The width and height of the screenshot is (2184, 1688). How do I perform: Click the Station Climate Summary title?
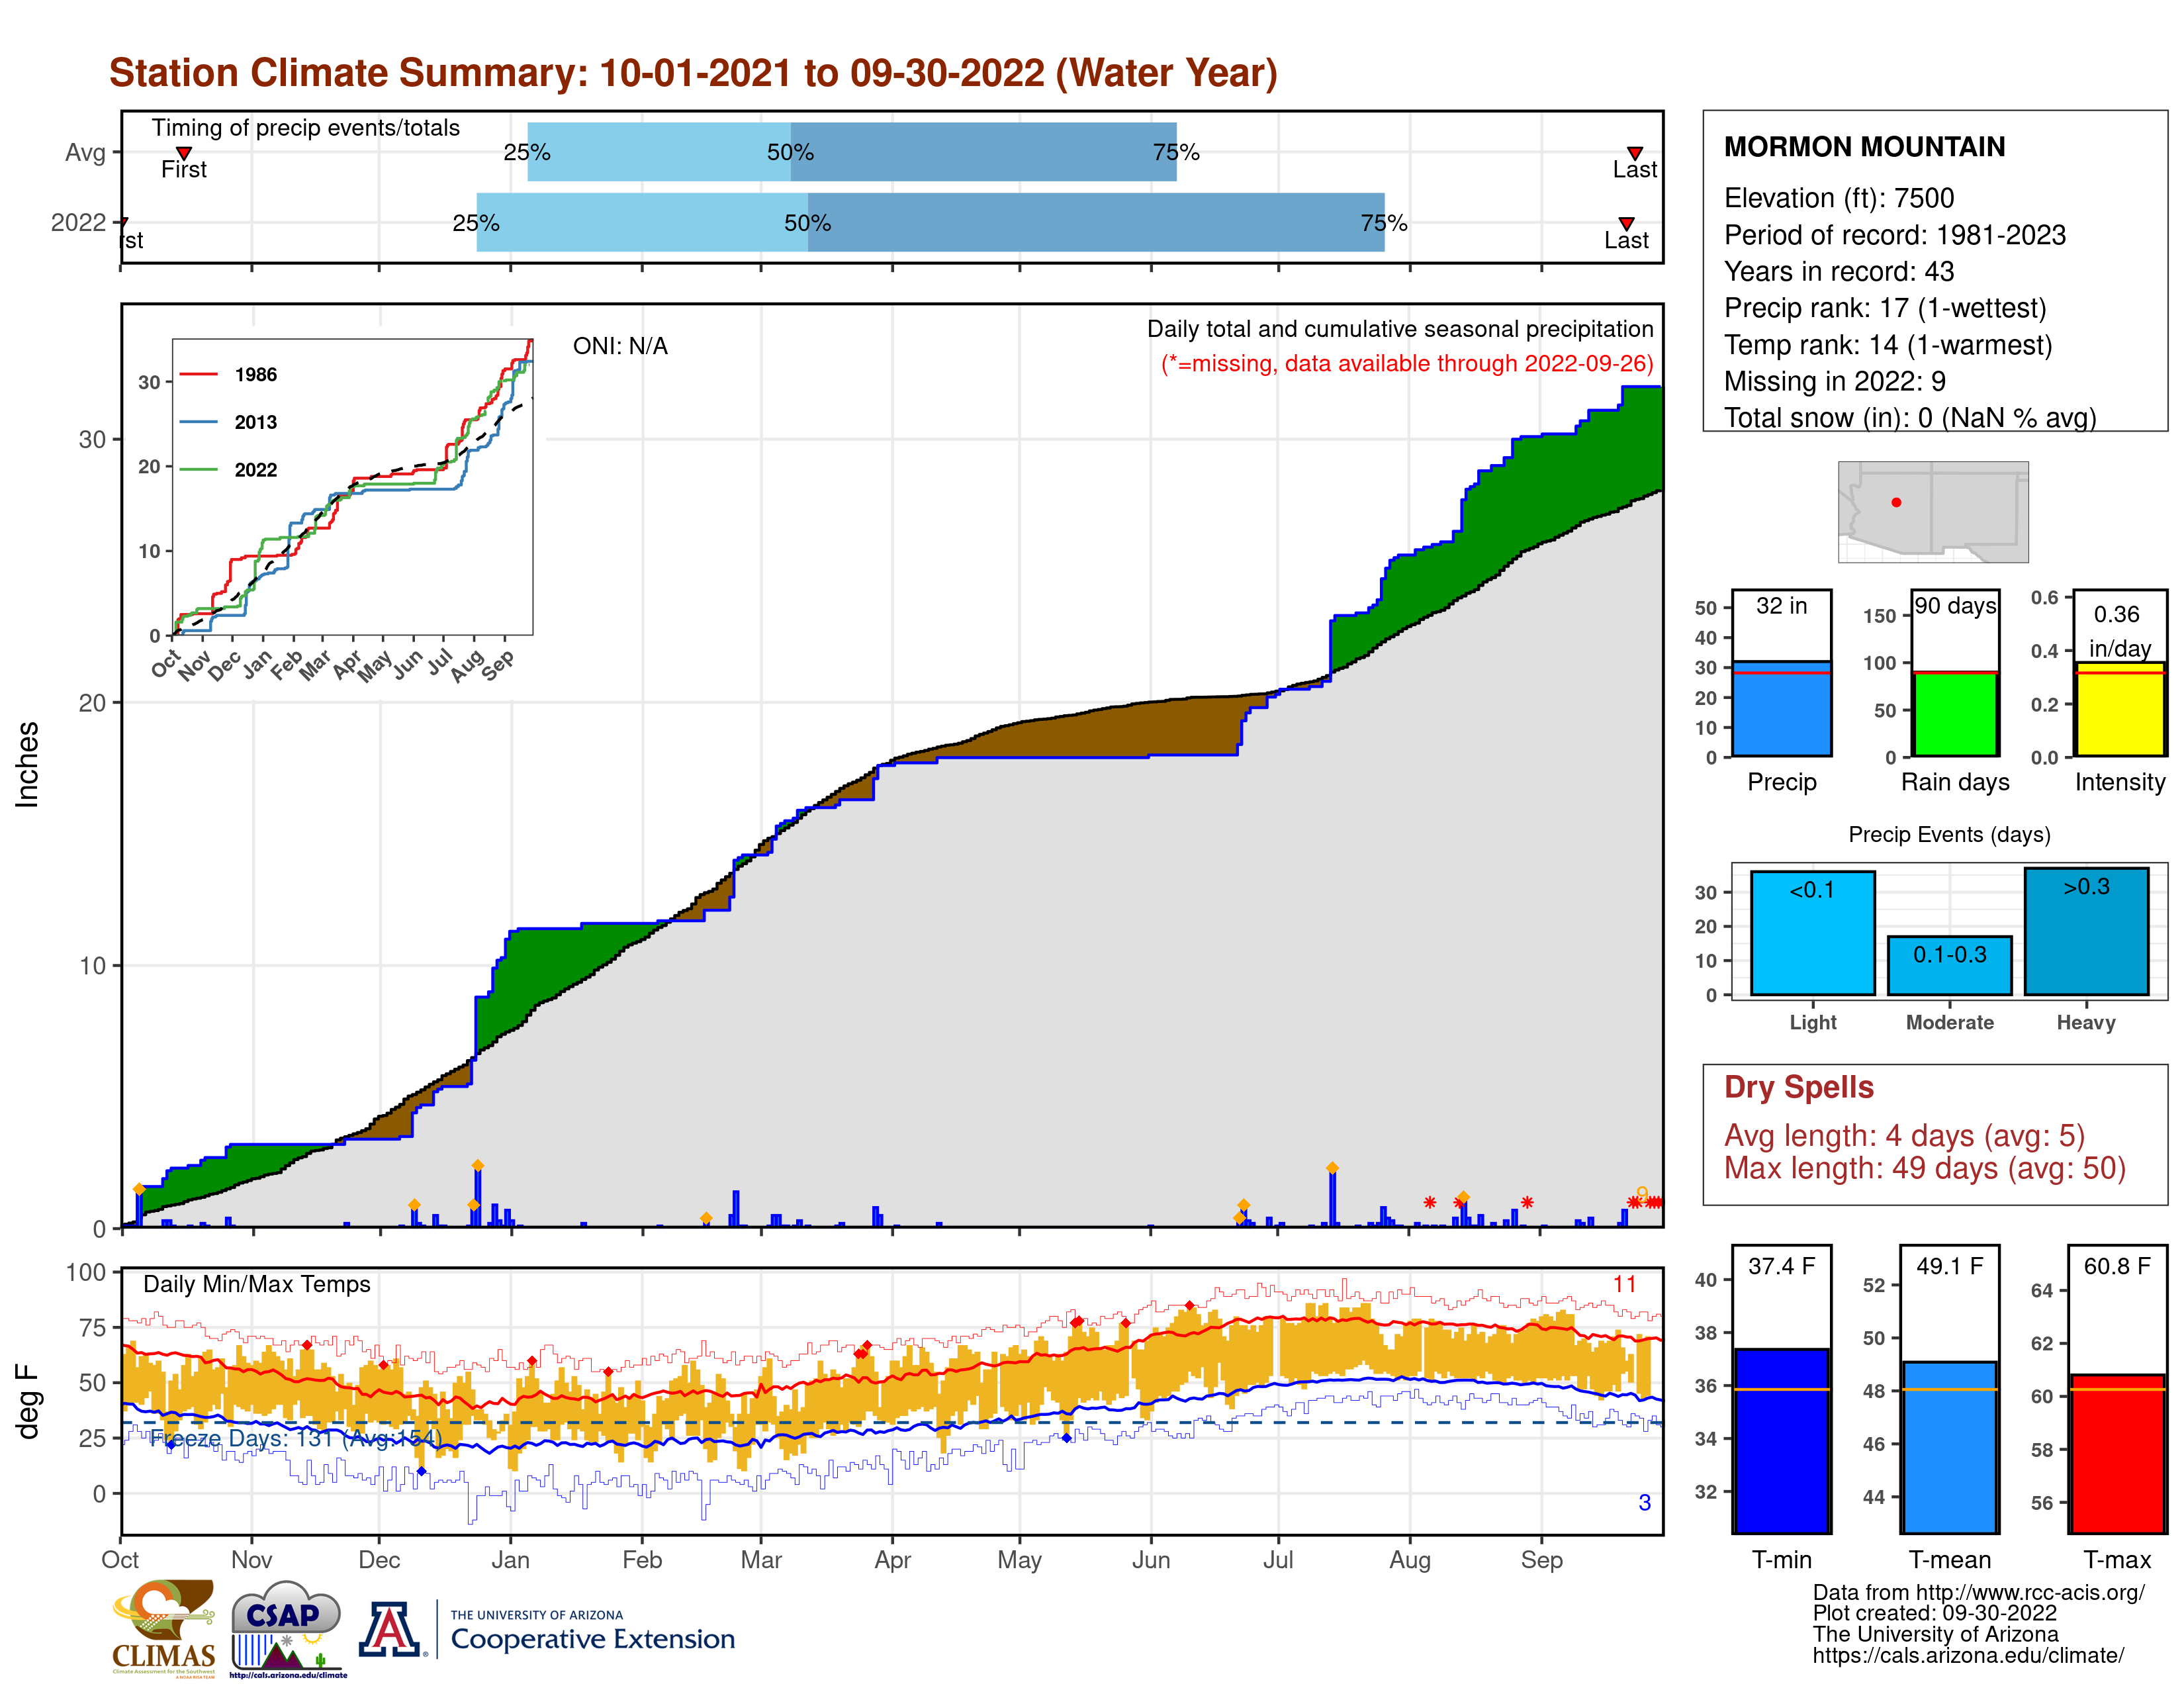[693, 73]
